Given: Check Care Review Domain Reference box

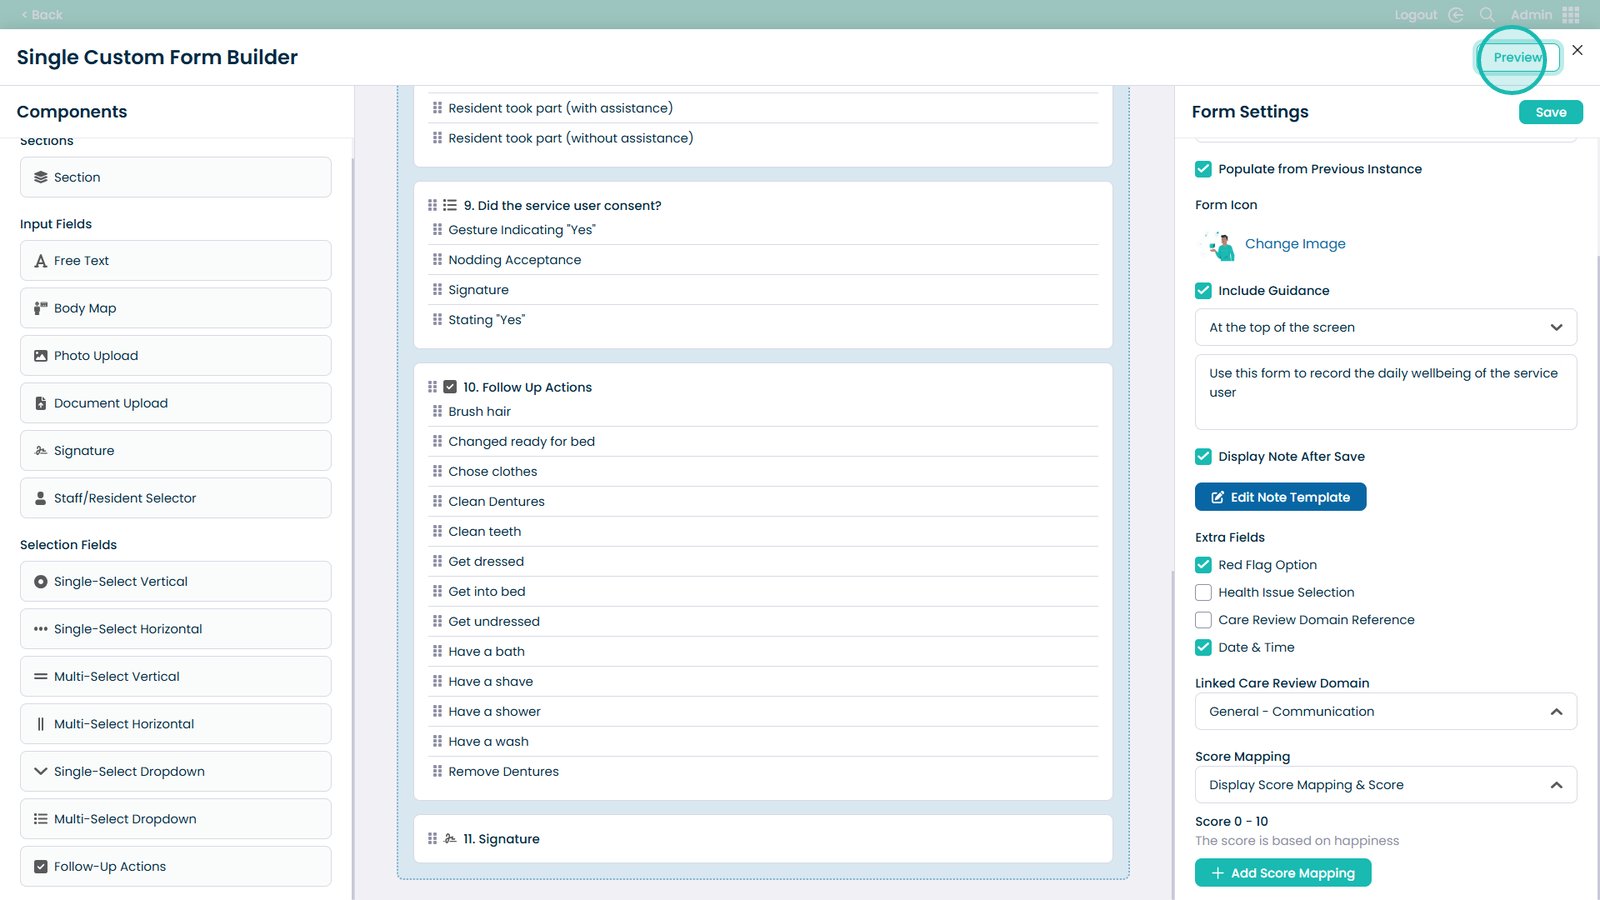Looking at the screenshot, I should 1203,620.
